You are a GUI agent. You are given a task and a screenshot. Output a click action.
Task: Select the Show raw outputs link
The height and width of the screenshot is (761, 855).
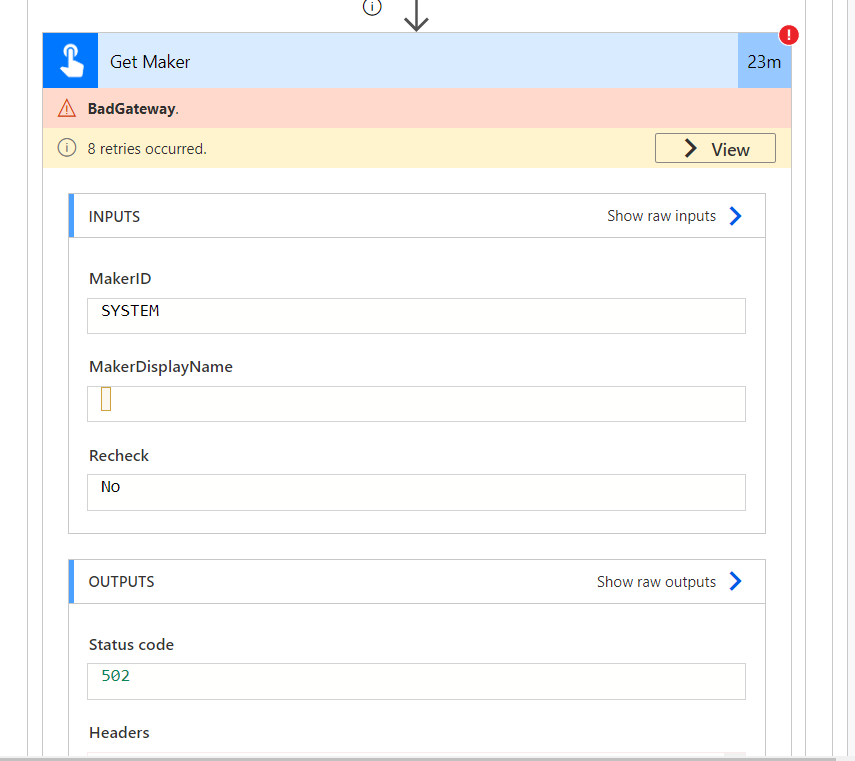[657, 581]
